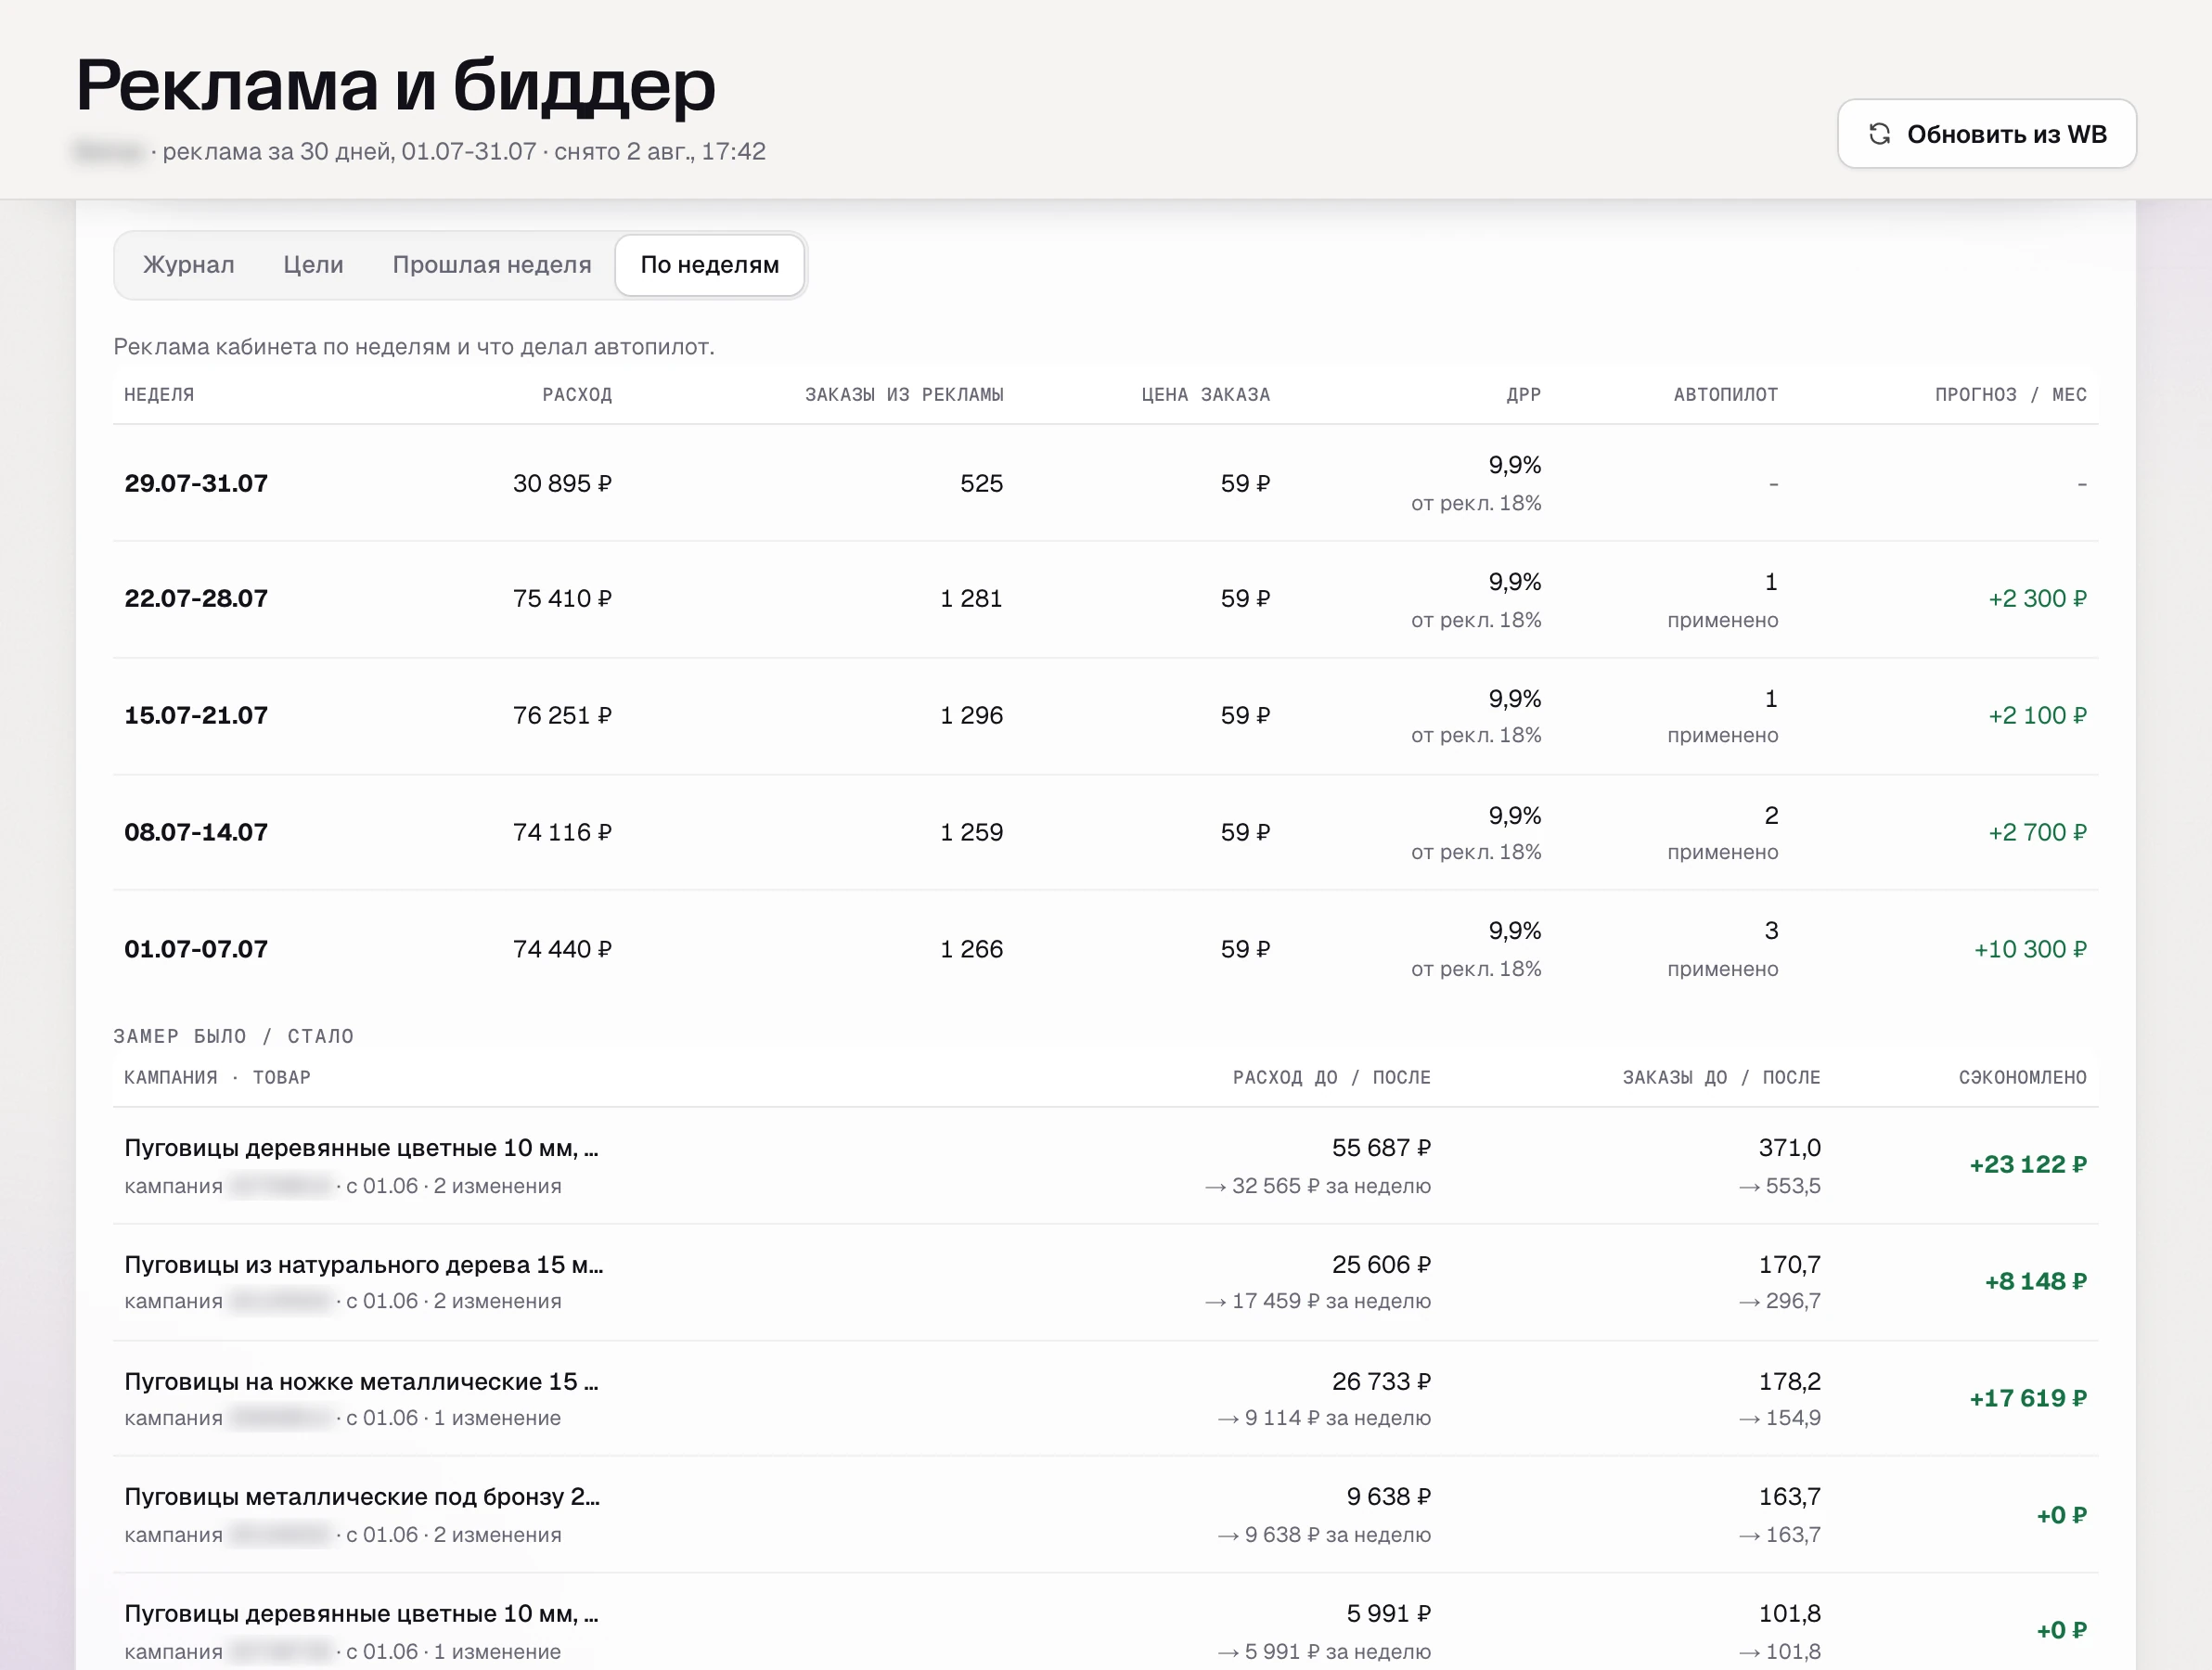The image size is (2212, 1670).
Task: Click the forecast +10 300 ₽
Action: coord(2030,949)
